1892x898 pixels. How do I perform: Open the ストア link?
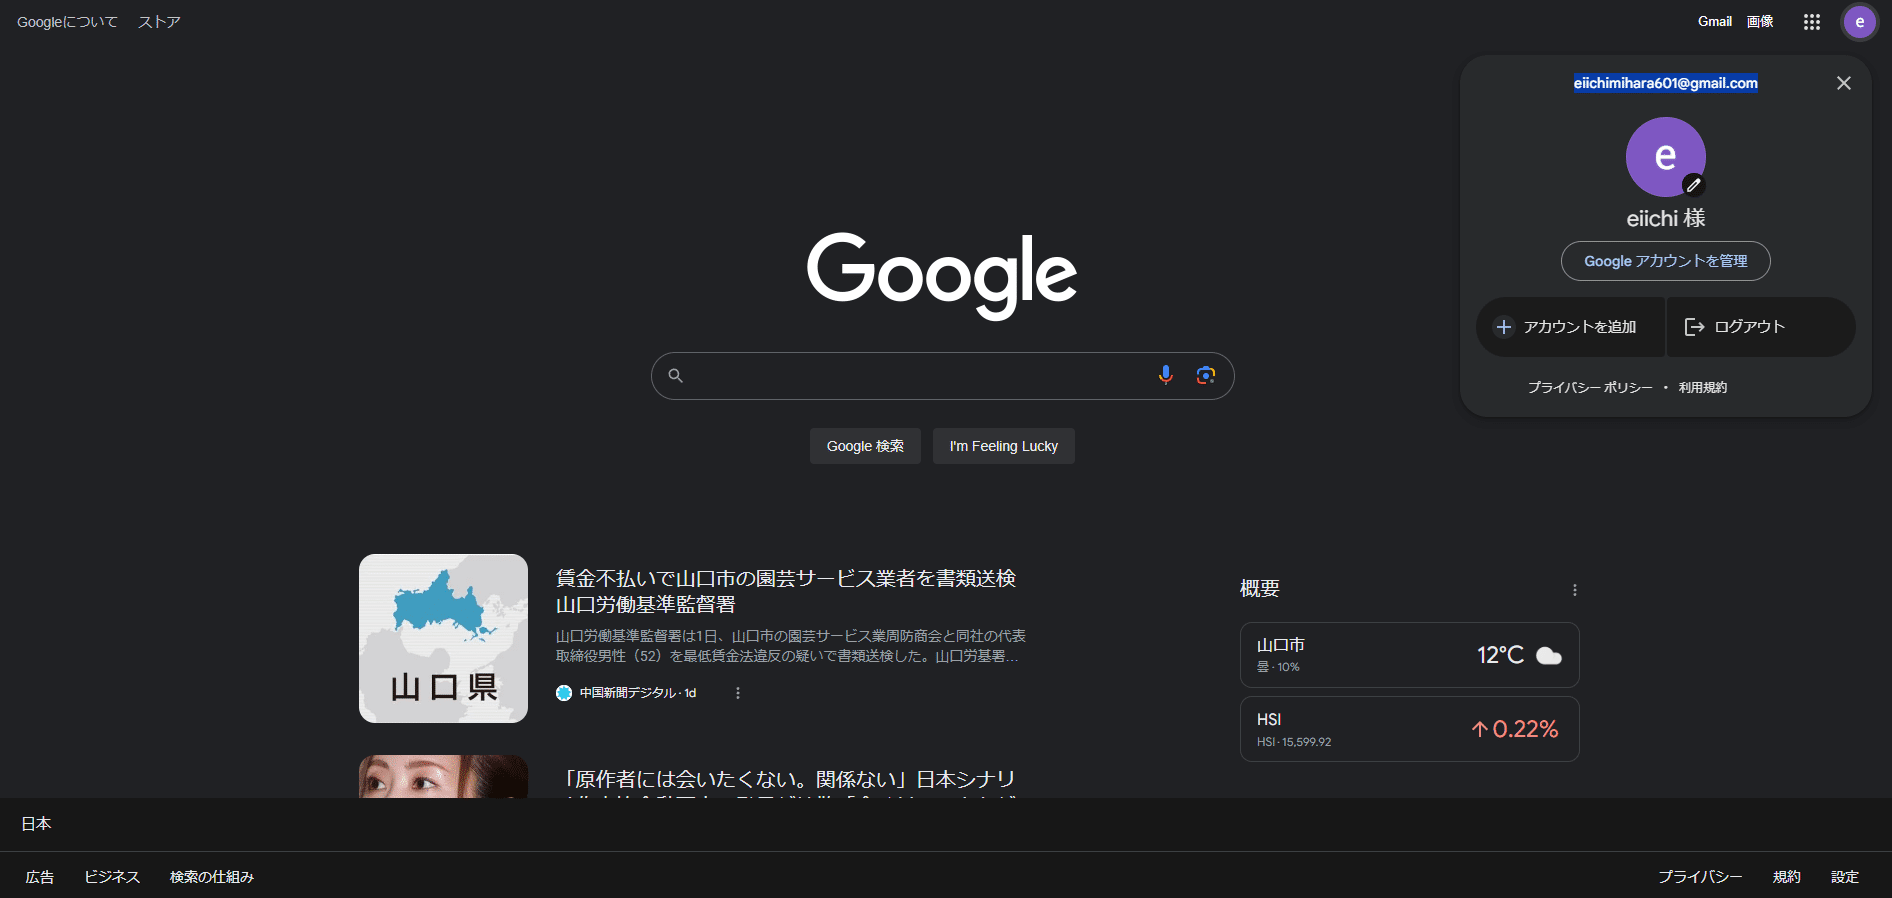(x=159, y=22)
